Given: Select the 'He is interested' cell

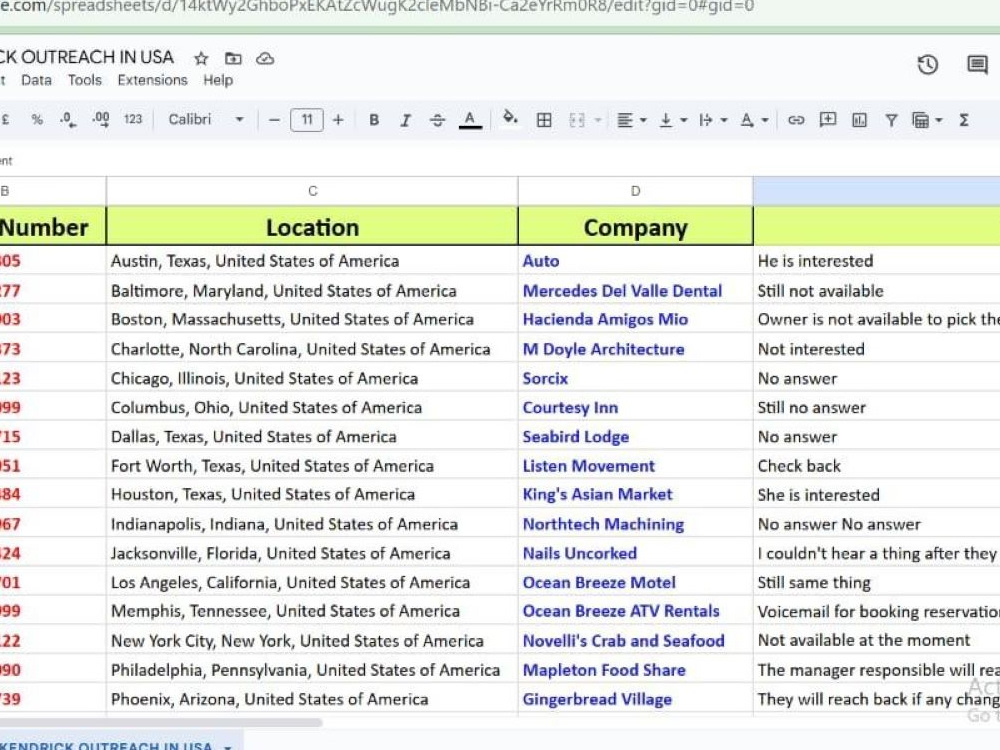Looking at the screenshot, I should pos(876,261).
